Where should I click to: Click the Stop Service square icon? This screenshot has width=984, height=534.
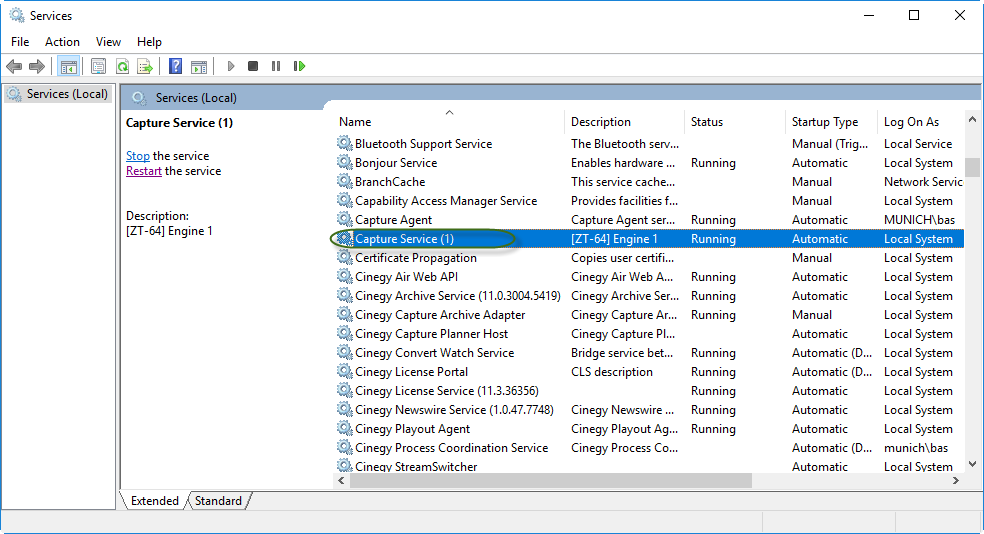(x=253, y=66)
